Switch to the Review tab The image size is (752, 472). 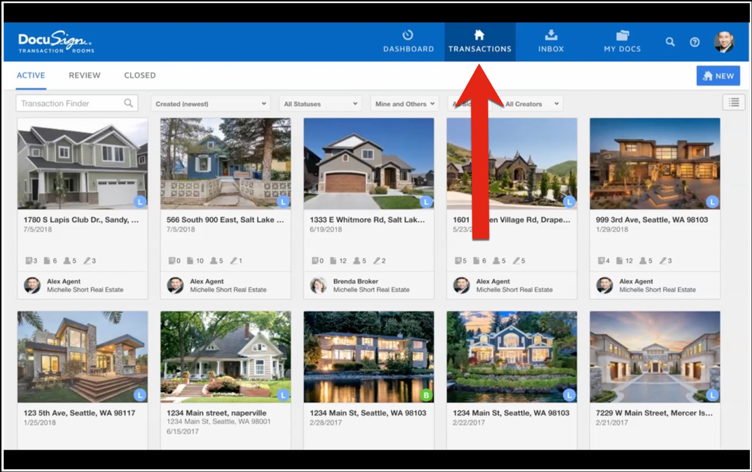point(84,75)
